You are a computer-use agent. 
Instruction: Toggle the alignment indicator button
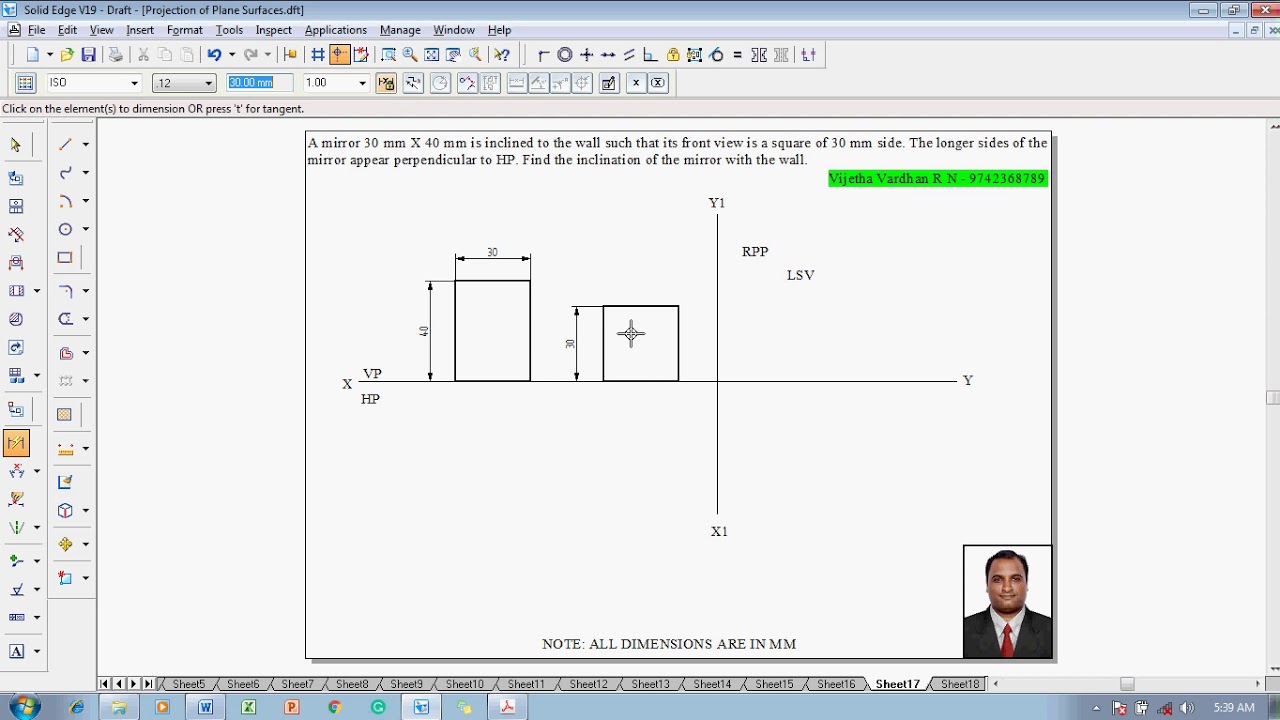point(340,55)
